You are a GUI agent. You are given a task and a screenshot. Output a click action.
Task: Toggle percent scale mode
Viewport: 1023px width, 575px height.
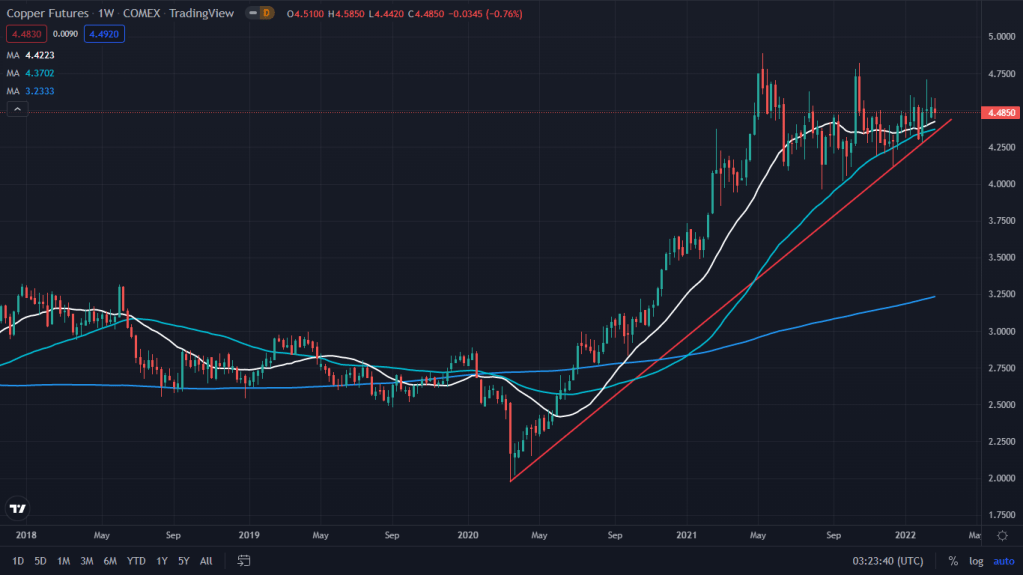pyautogui.click(x=952, y=561)
